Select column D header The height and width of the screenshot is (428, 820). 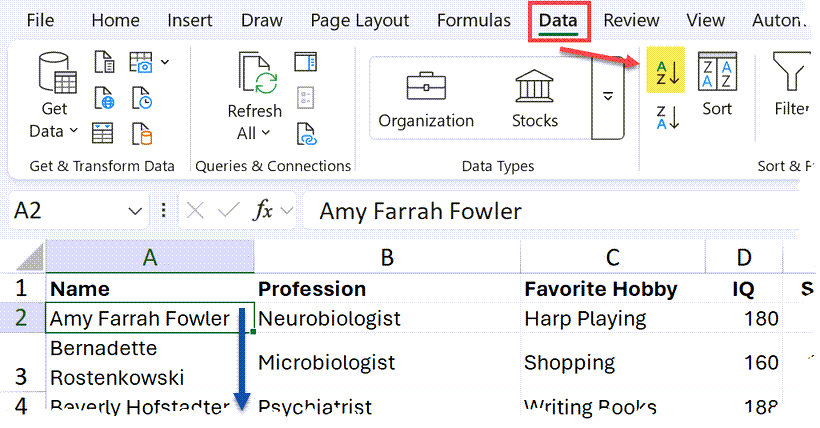click(x=744, y=257)
